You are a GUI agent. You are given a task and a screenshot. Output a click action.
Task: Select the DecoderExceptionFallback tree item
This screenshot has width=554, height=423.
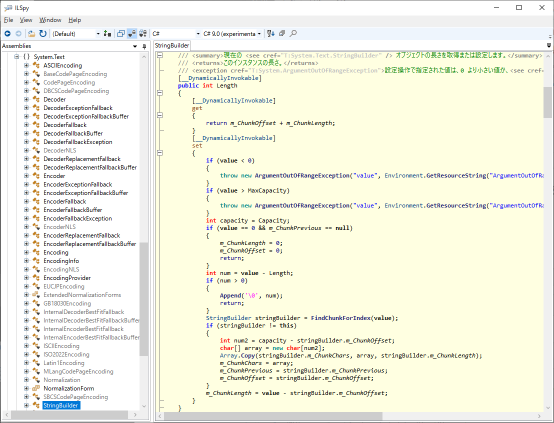(x=78, y=108)
